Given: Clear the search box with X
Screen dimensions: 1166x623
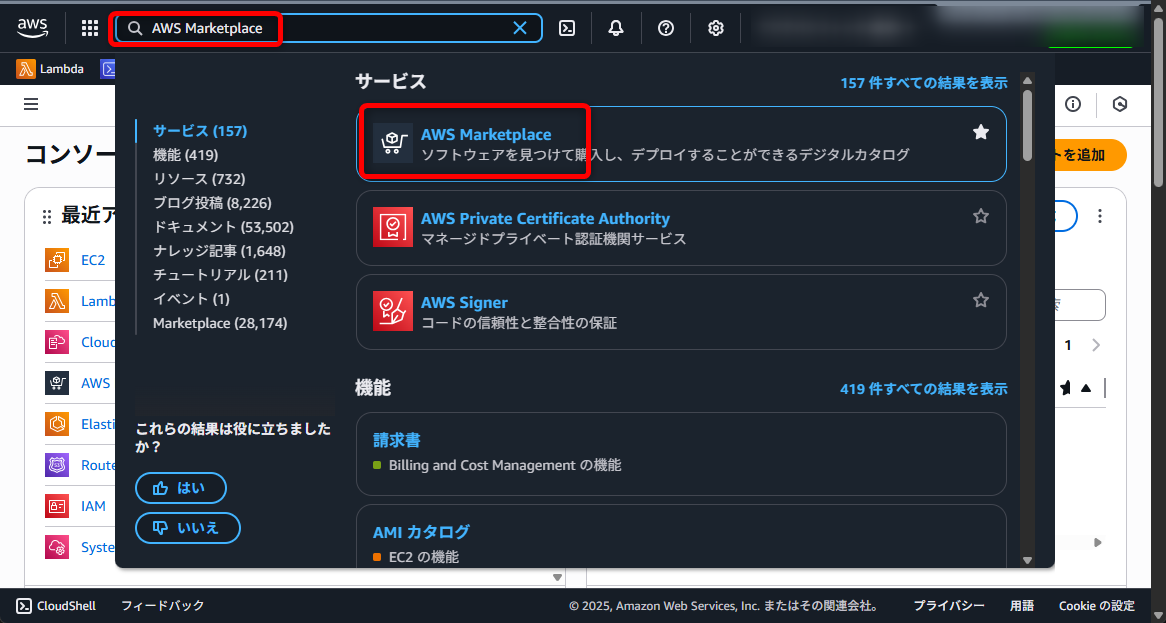Looking at the screenshot, I should click(520, 28).
